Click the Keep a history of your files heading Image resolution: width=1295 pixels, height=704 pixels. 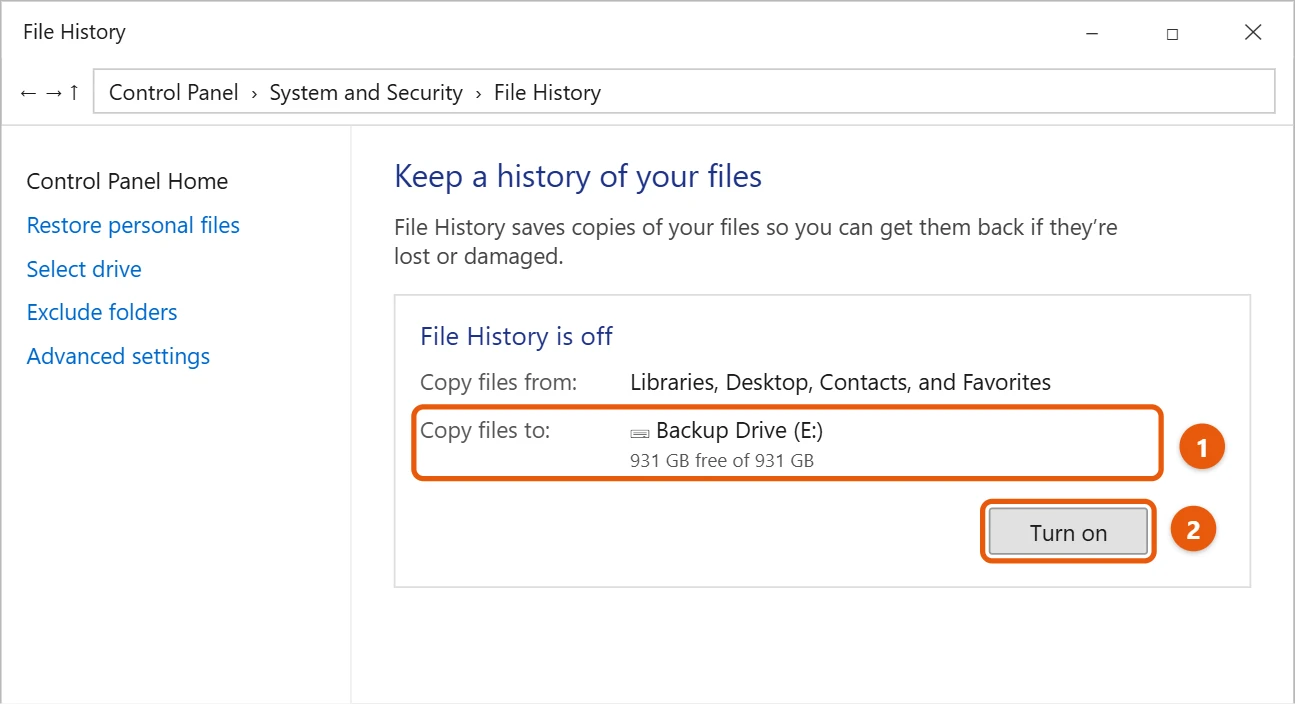pyautogui.click(x=578, y=177)
